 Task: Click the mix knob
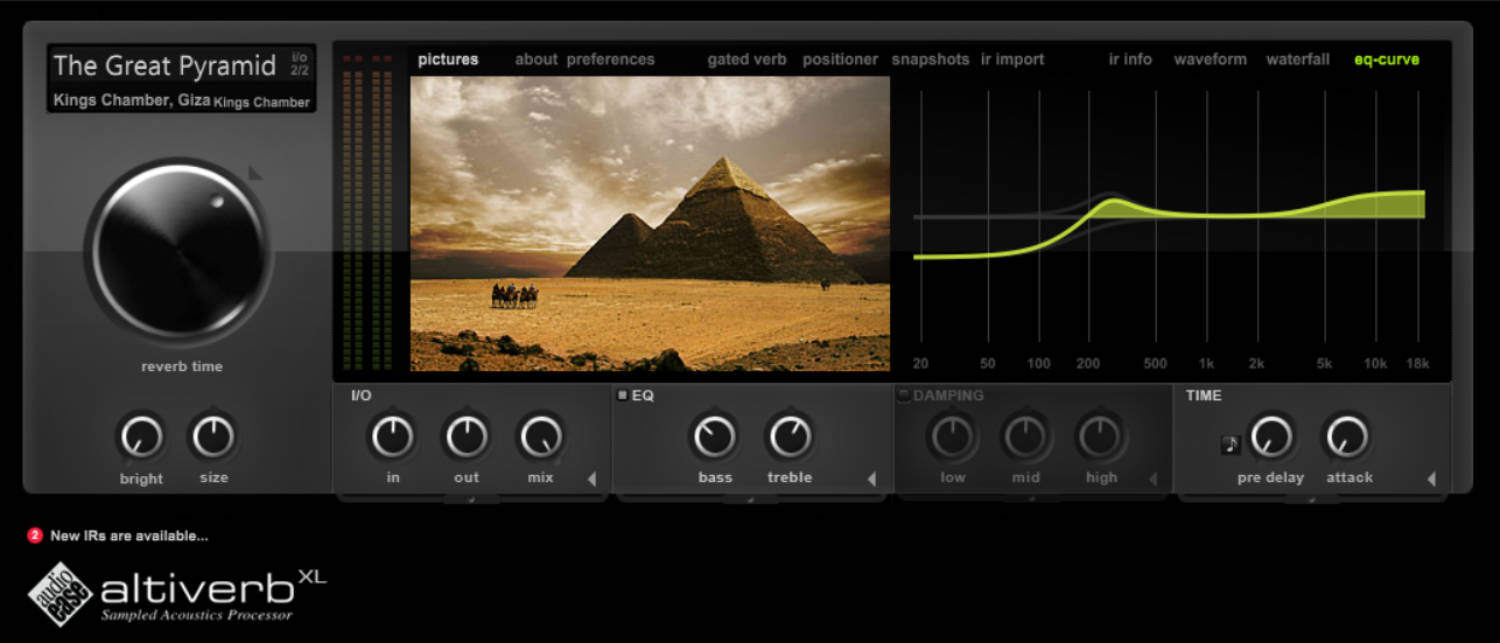click(541, 437)
